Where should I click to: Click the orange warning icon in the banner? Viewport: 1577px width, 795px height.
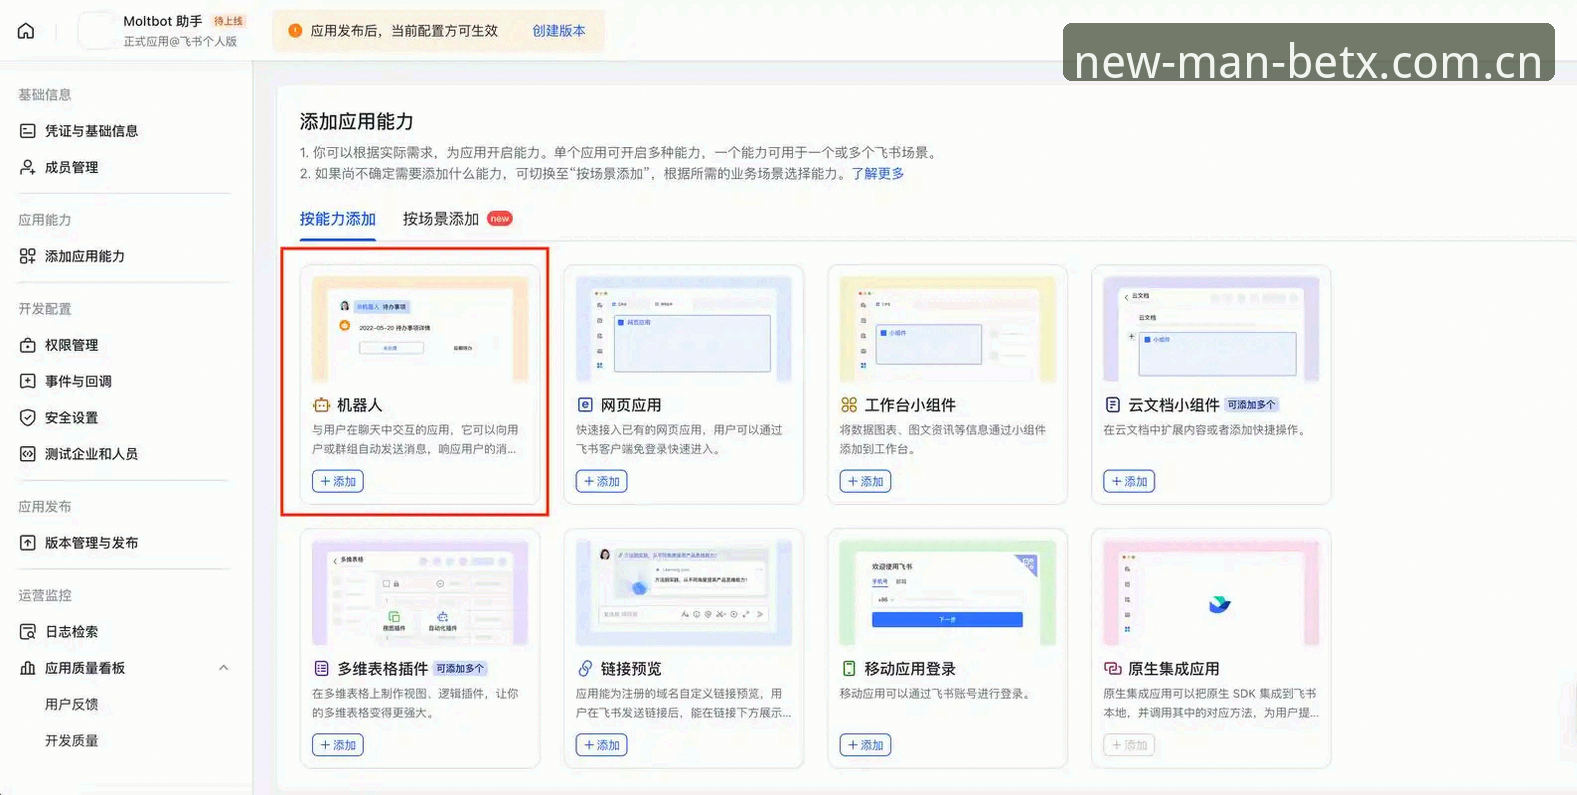(295, 31)
